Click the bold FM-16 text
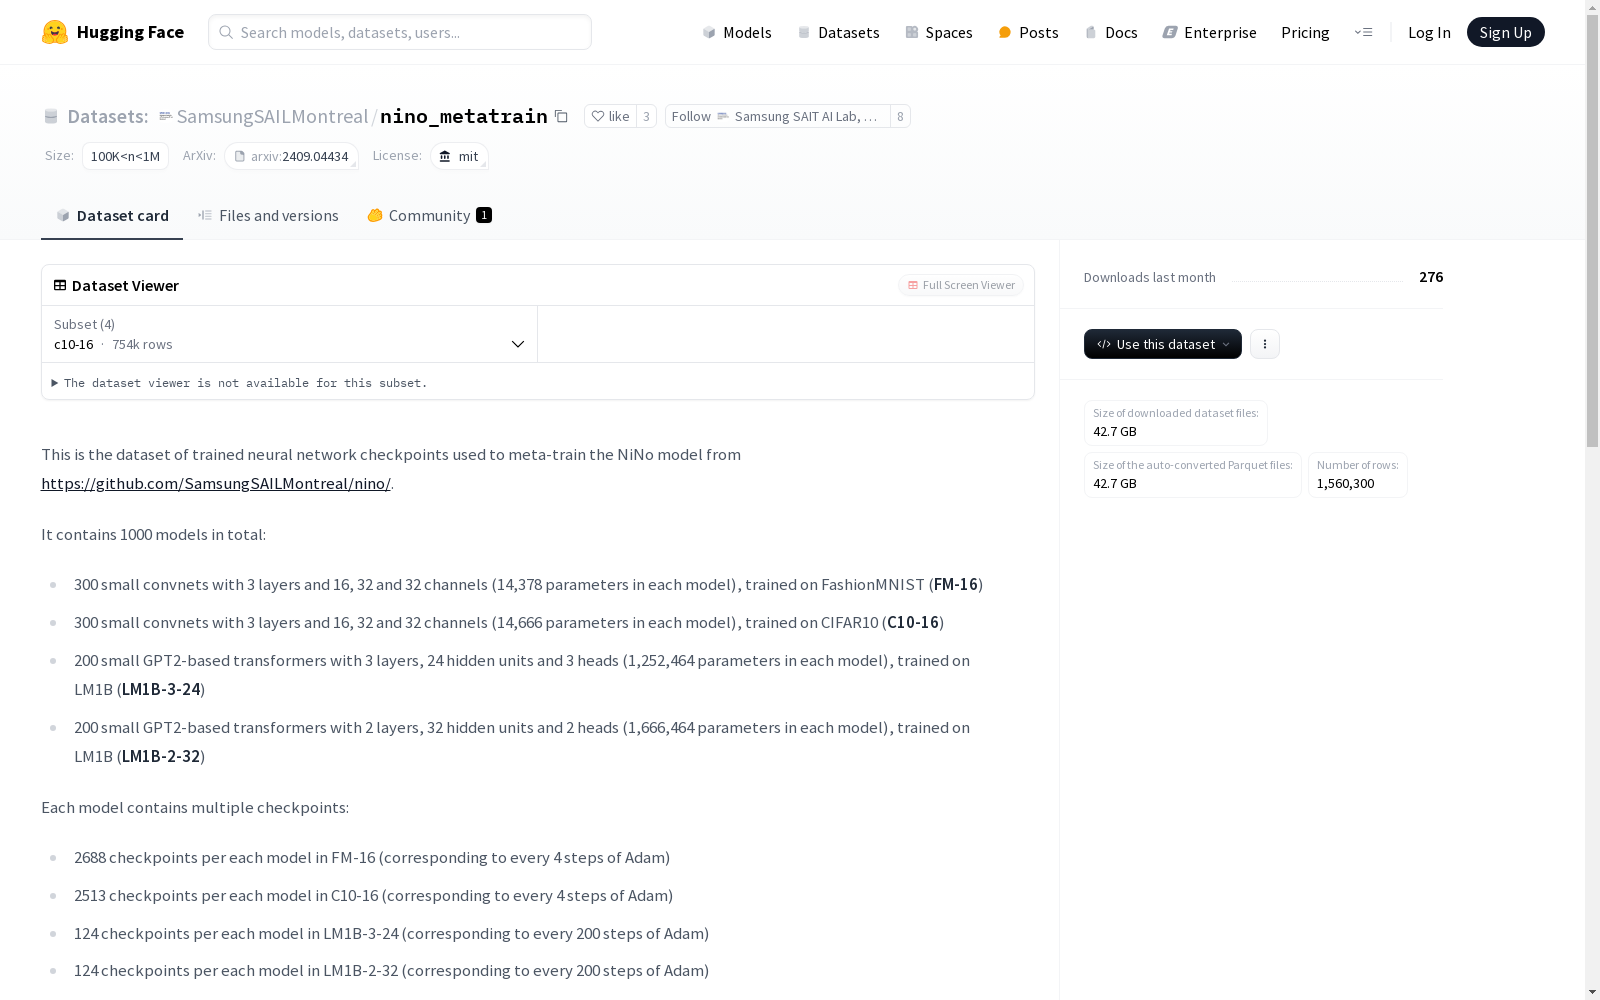Image resolution: width=1600 pixels, height=1000 pixels. [955, 584]
